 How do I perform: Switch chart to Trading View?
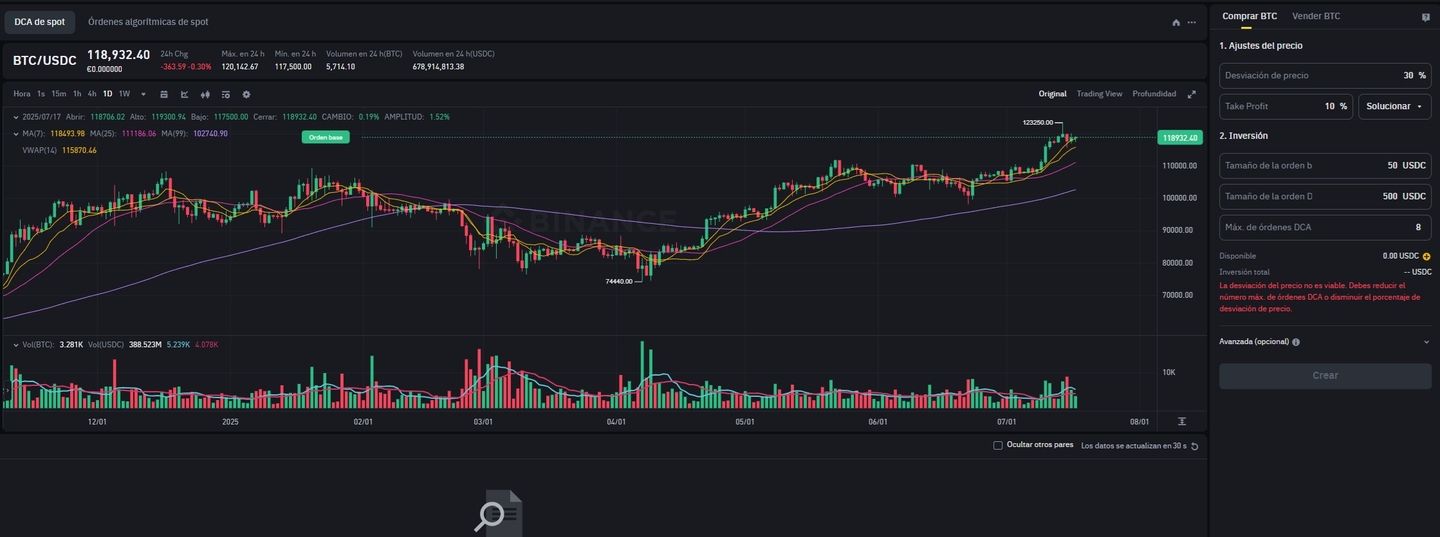[x=1099, y=94]
